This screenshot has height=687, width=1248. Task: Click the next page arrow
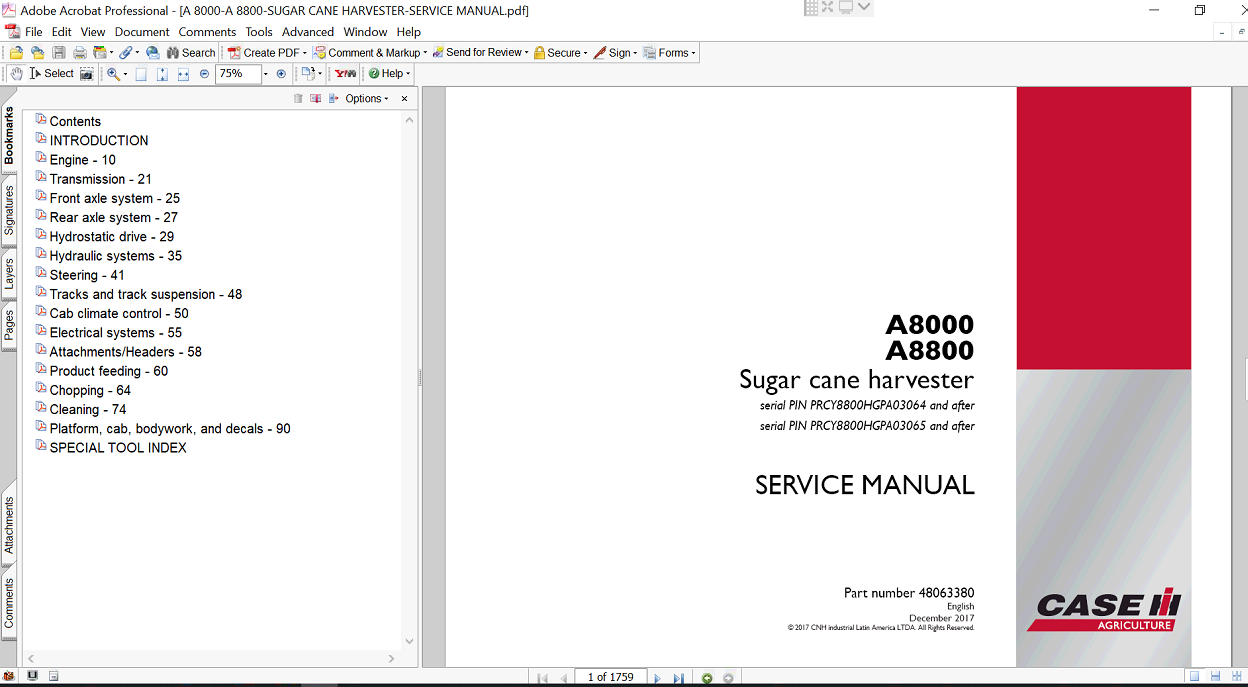click(657, 678)
